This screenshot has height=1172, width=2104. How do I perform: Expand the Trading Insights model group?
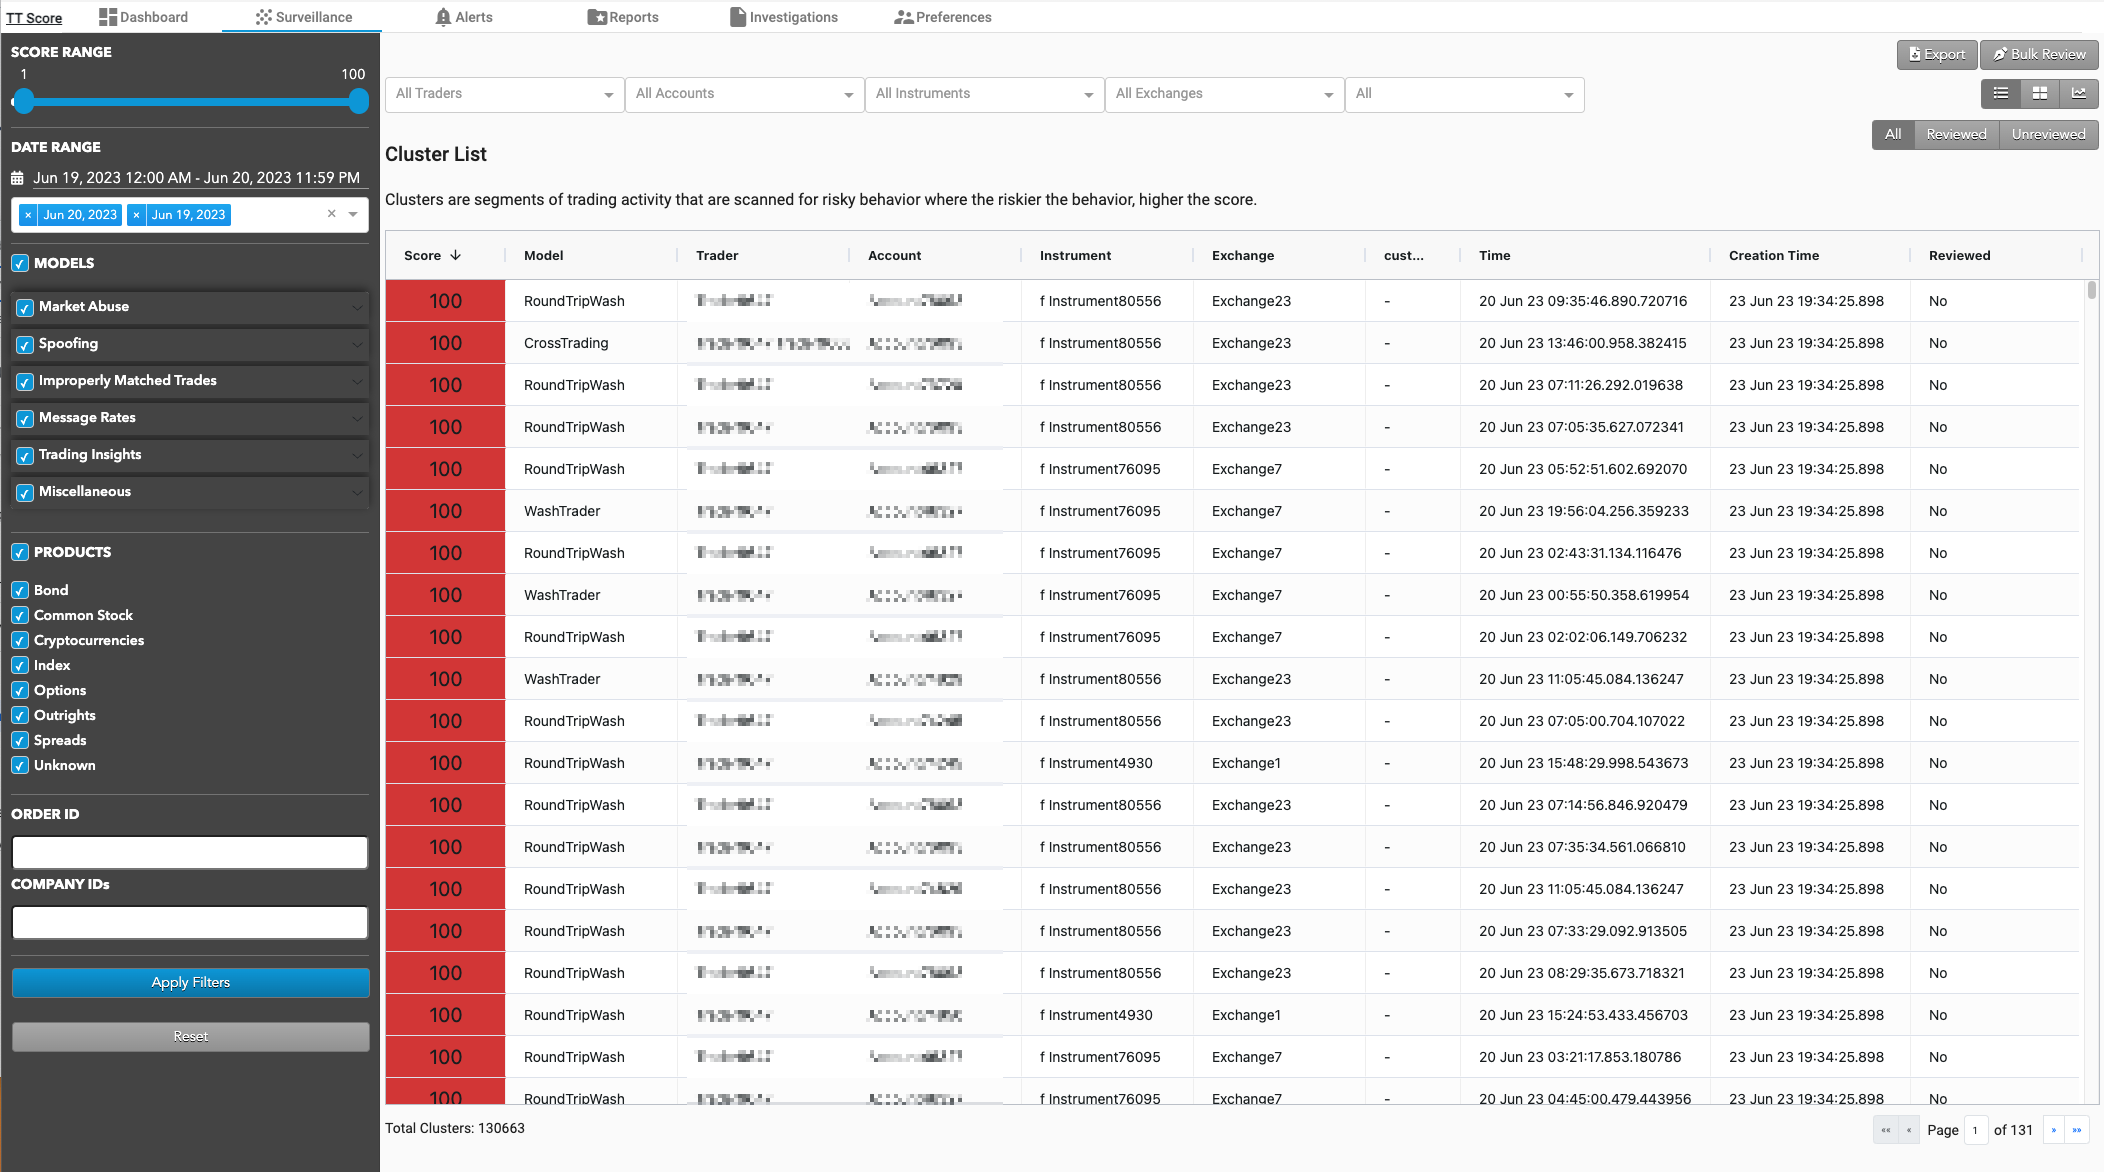click(x=357, y=455)
